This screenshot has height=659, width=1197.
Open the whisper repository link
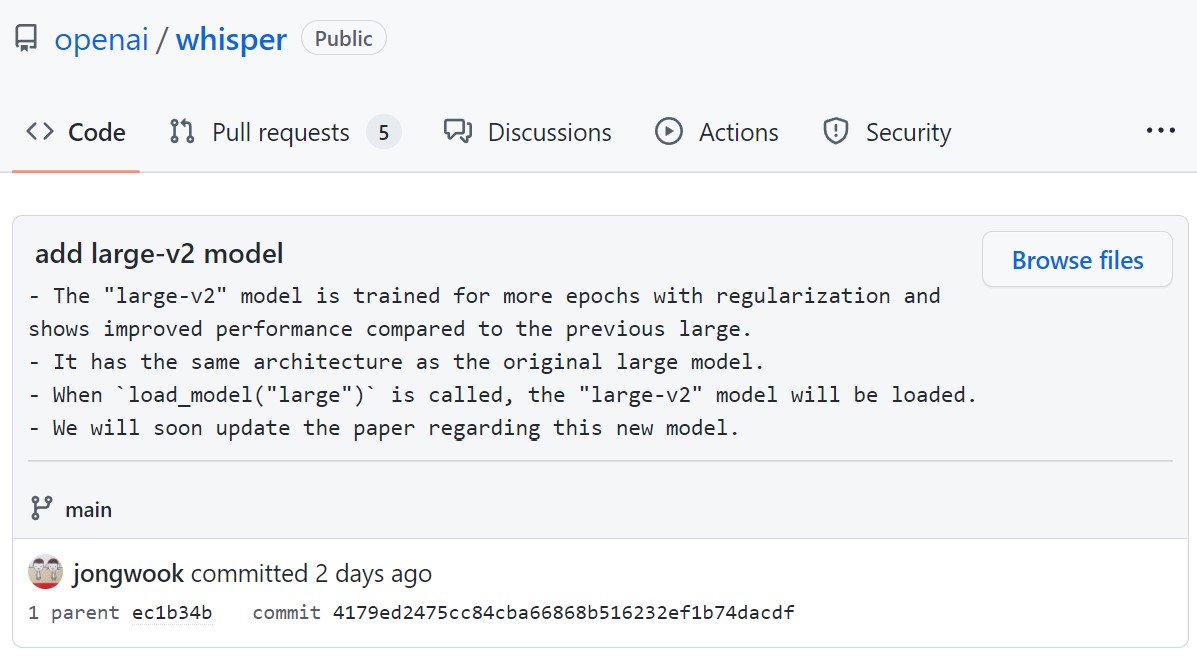tap(231, 39)
